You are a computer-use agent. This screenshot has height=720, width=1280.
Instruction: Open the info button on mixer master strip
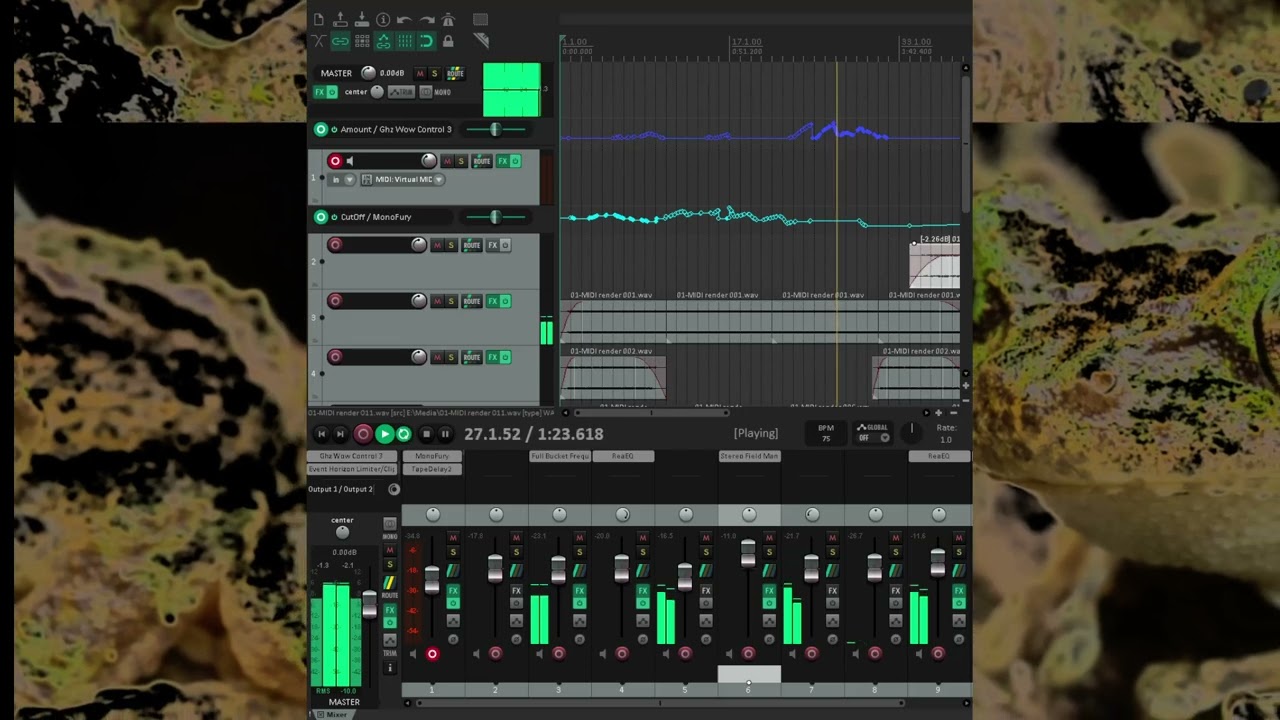coord(390,668)
